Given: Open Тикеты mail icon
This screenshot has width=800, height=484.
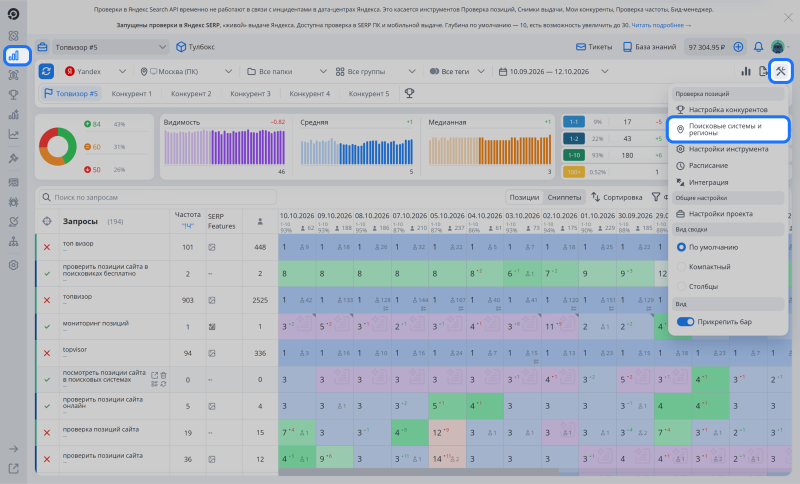Looking at the screenshot, I should coord(581,47).
